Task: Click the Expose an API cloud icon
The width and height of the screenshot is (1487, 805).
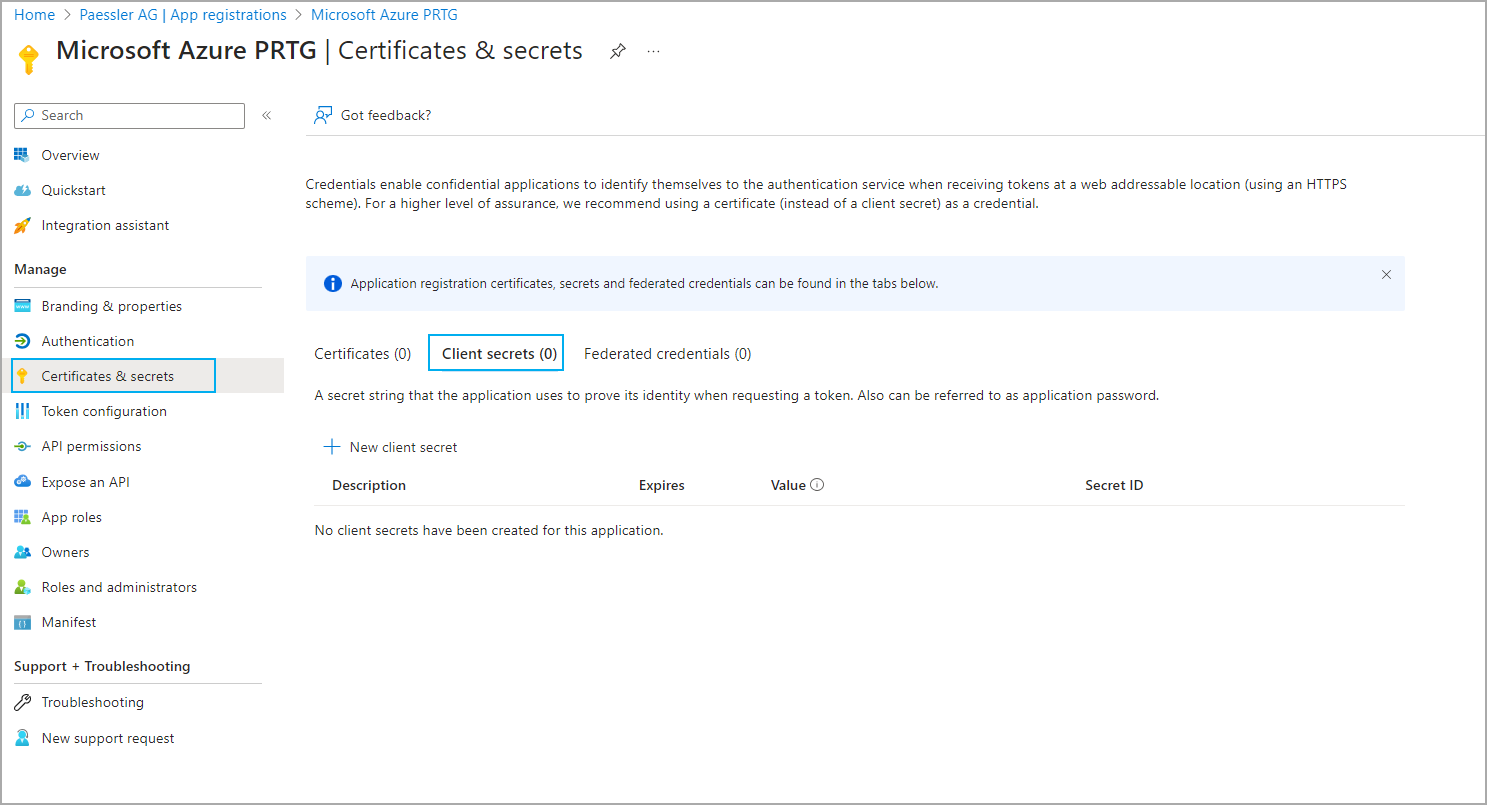Action: tap(22, 482)
